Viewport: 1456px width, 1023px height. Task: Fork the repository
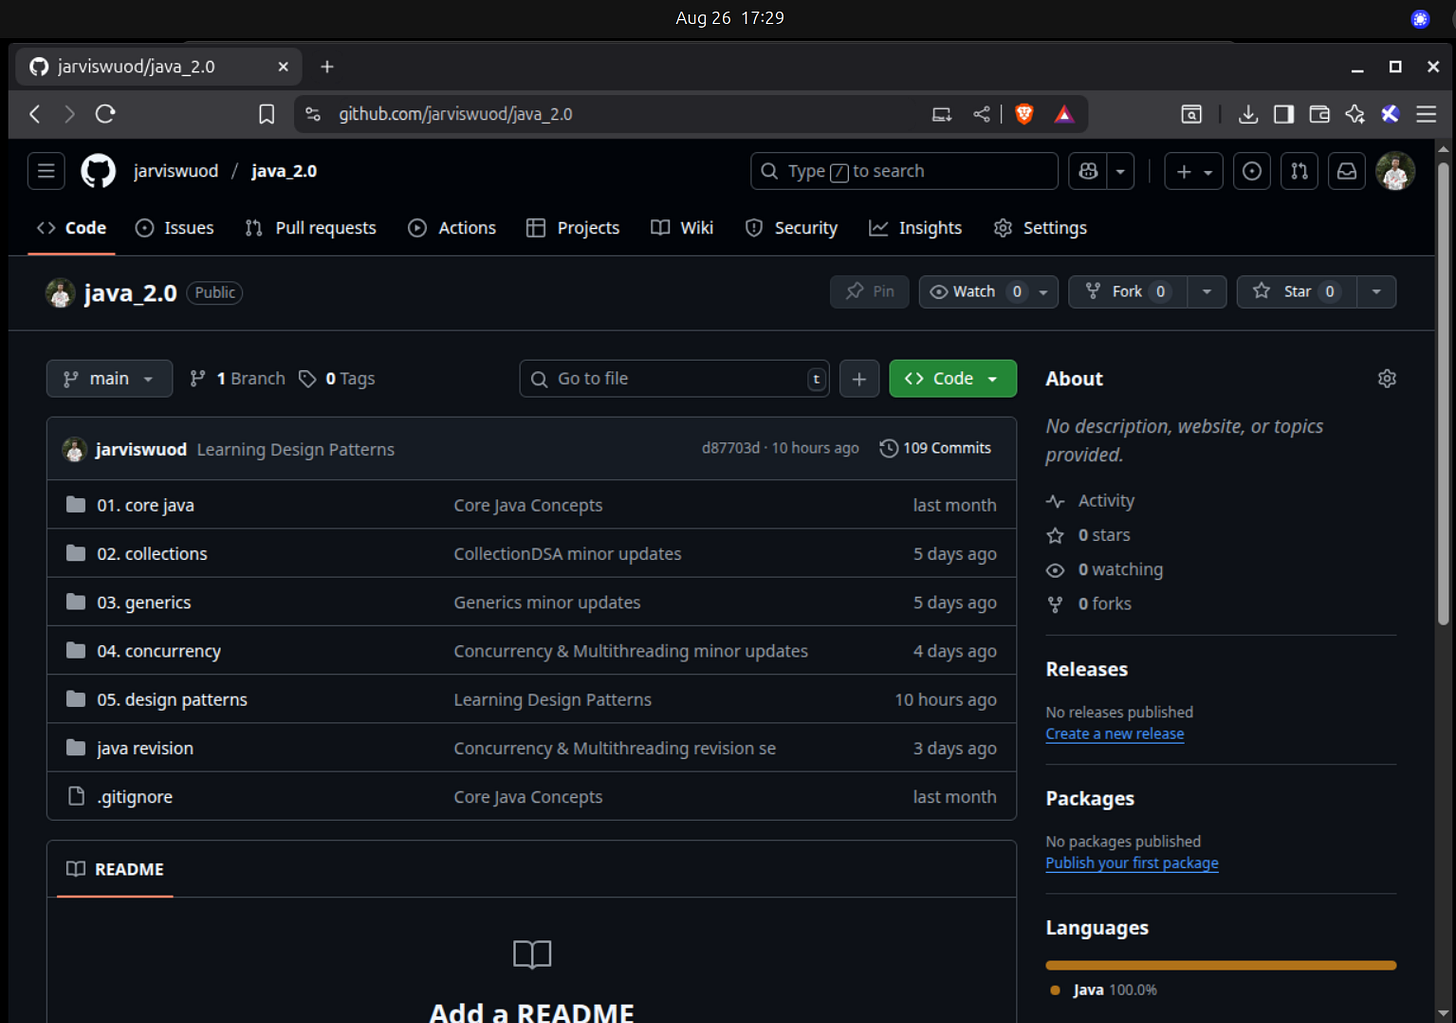[1128, 292]
